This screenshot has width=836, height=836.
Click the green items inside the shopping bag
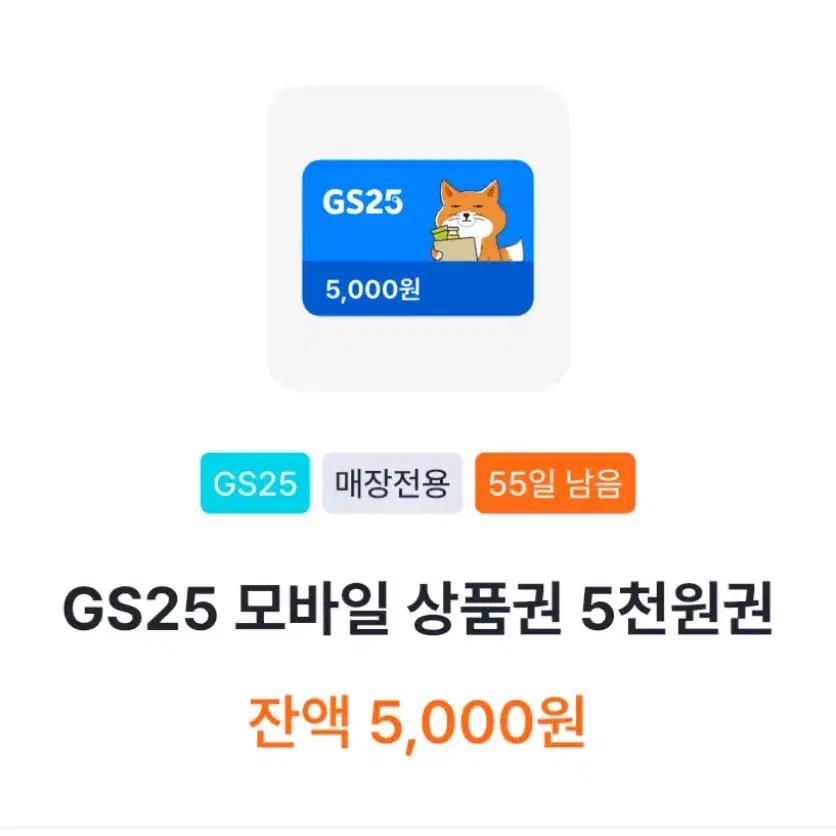pos(445,234)
